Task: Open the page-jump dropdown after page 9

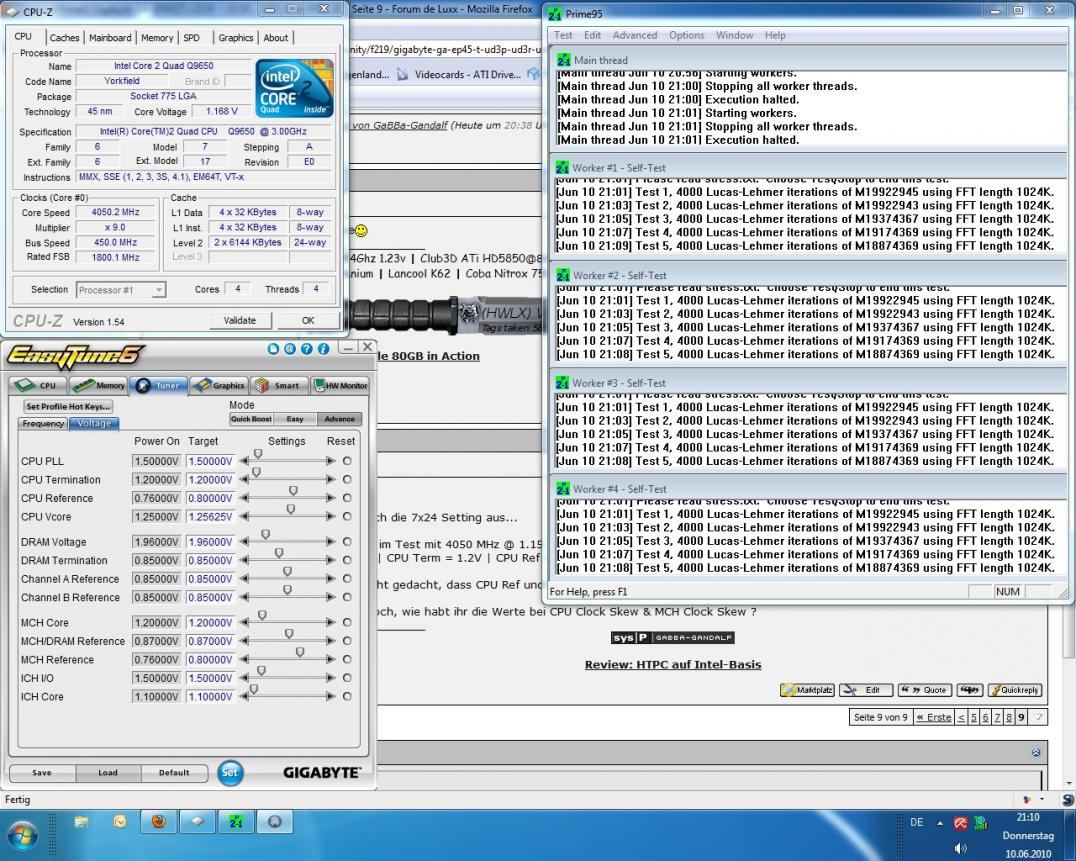Action: 1038,718
